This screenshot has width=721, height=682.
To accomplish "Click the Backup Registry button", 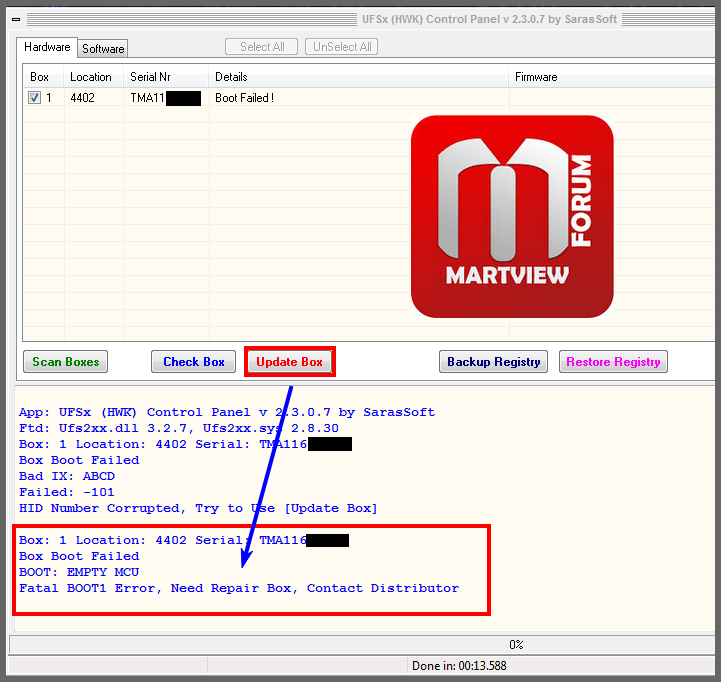I will click(x=493, y=361).
